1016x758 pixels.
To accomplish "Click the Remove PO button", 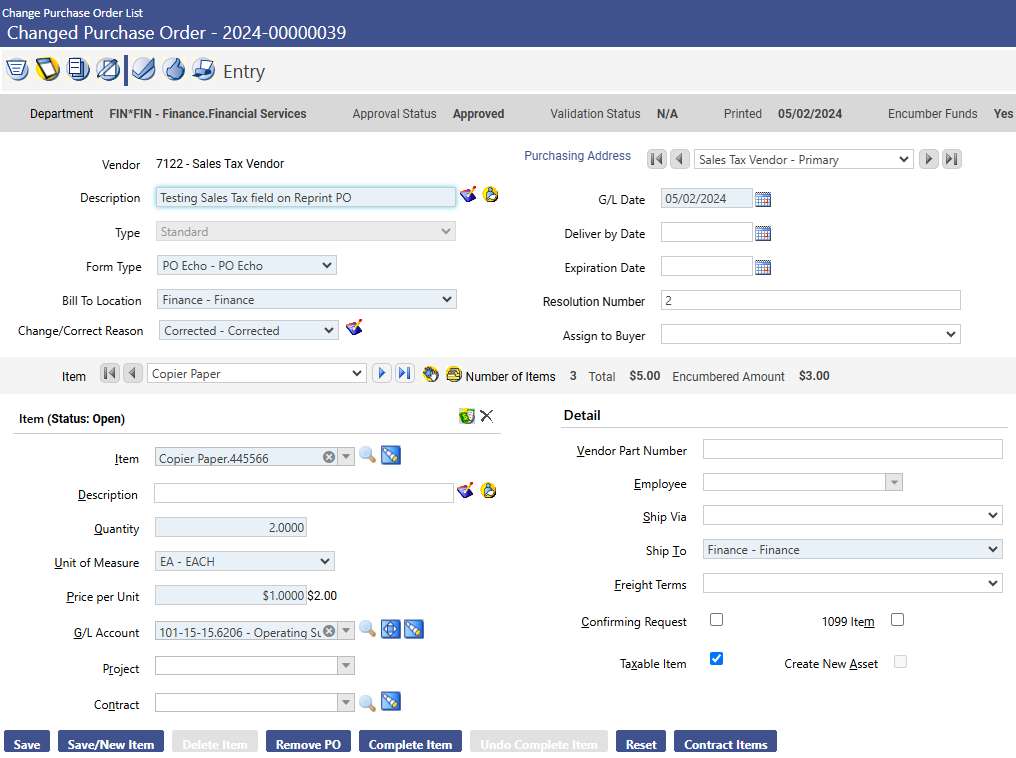I will pyautogui.click(x=308, y=744).
